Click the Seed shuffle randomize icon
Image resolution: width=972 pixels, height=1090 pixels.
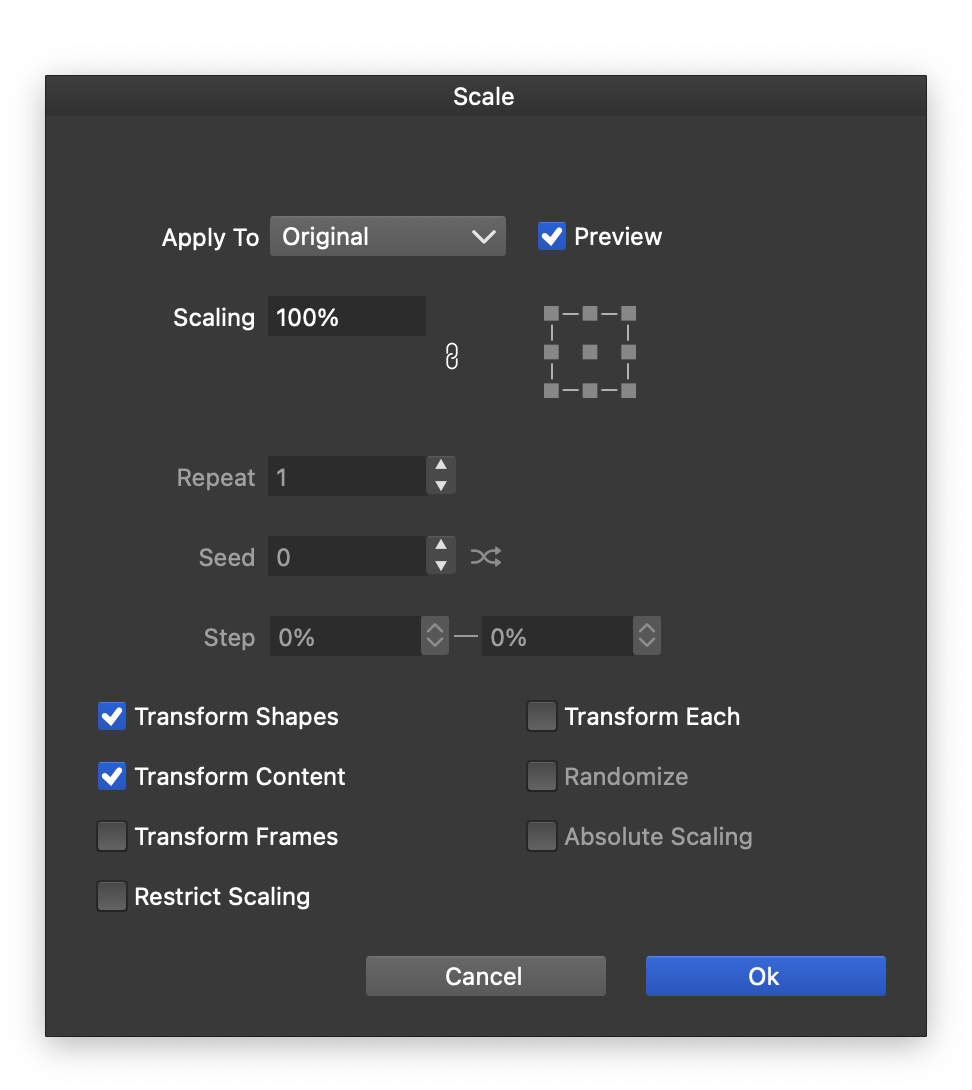[486, 557]
